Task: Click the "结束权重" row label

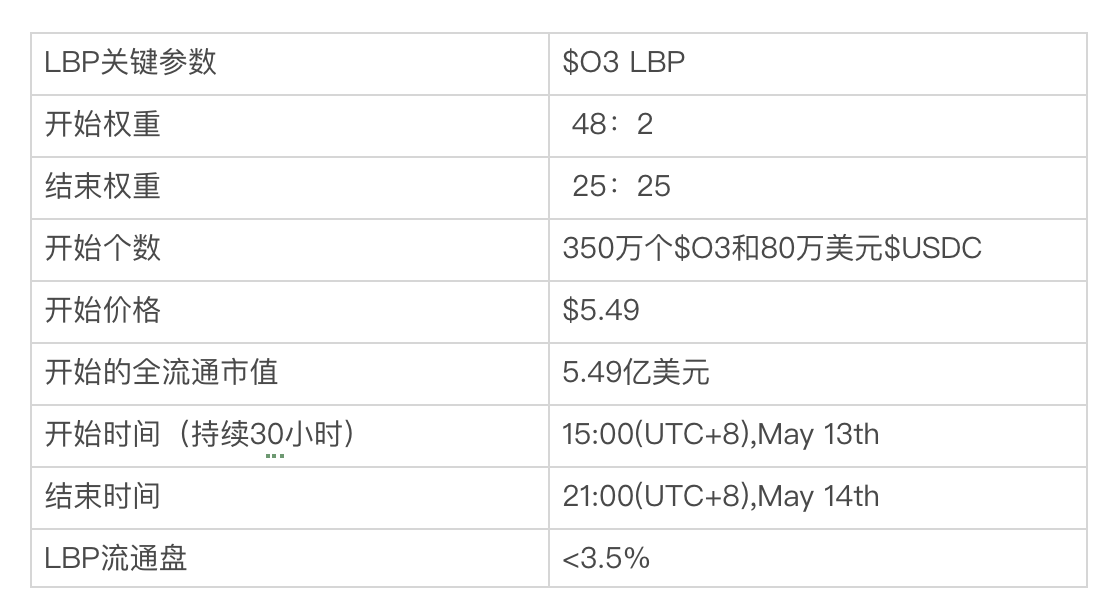Action: click(x=102, y=186)
